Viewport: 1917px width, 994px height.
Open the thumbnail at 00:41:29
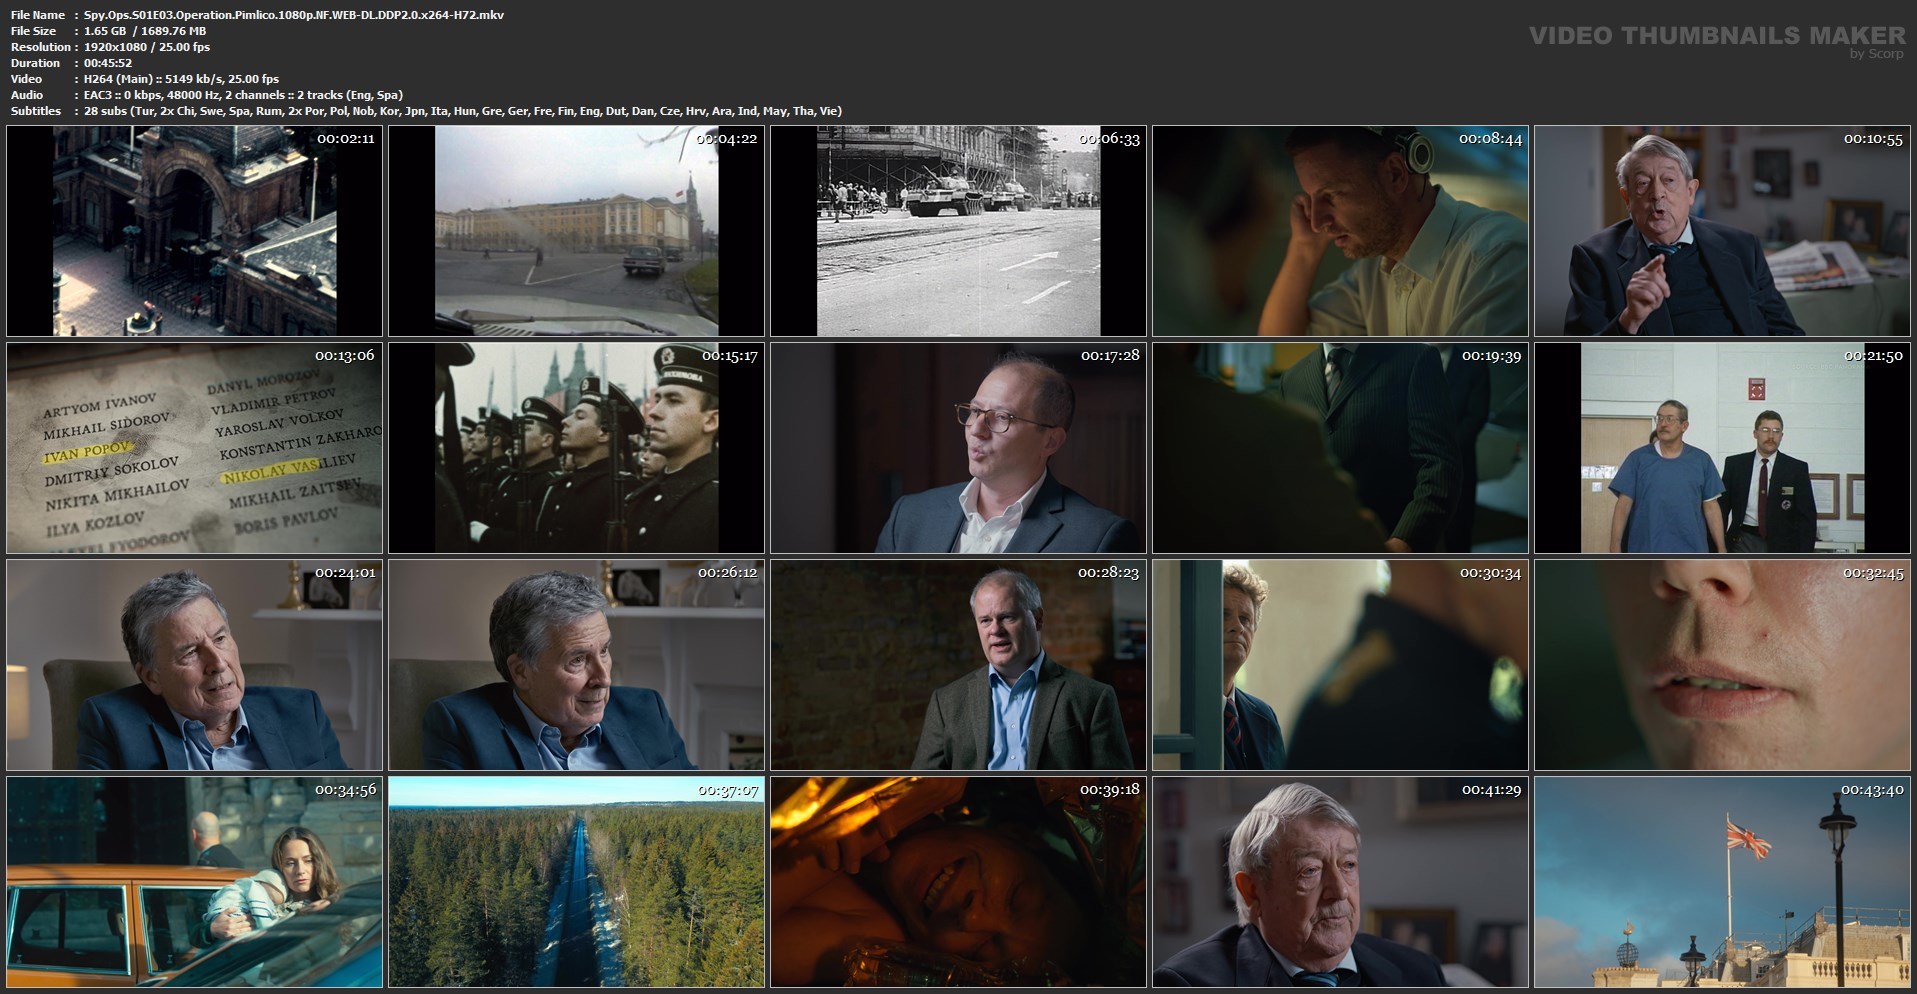(x=1340, y=882)
